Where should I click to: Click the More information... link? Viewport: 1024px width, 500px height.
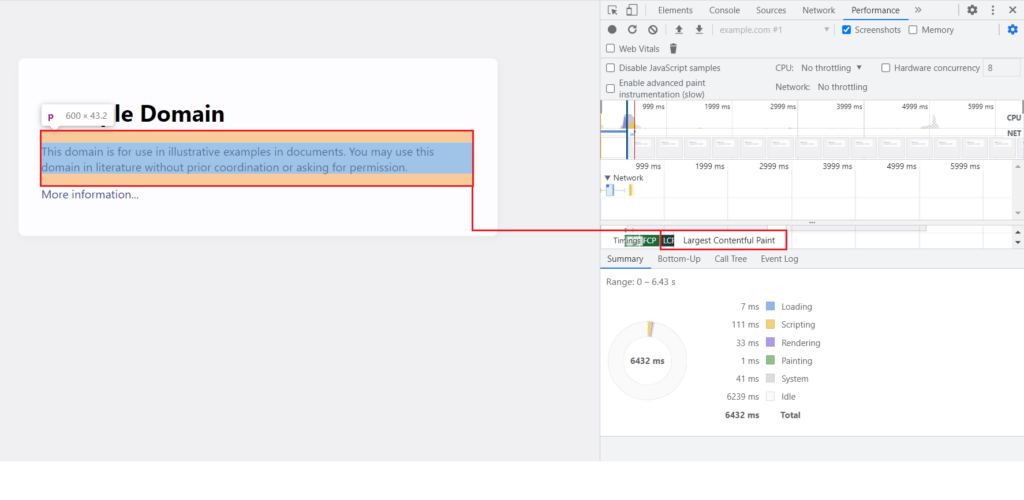(x=89, y=195)
